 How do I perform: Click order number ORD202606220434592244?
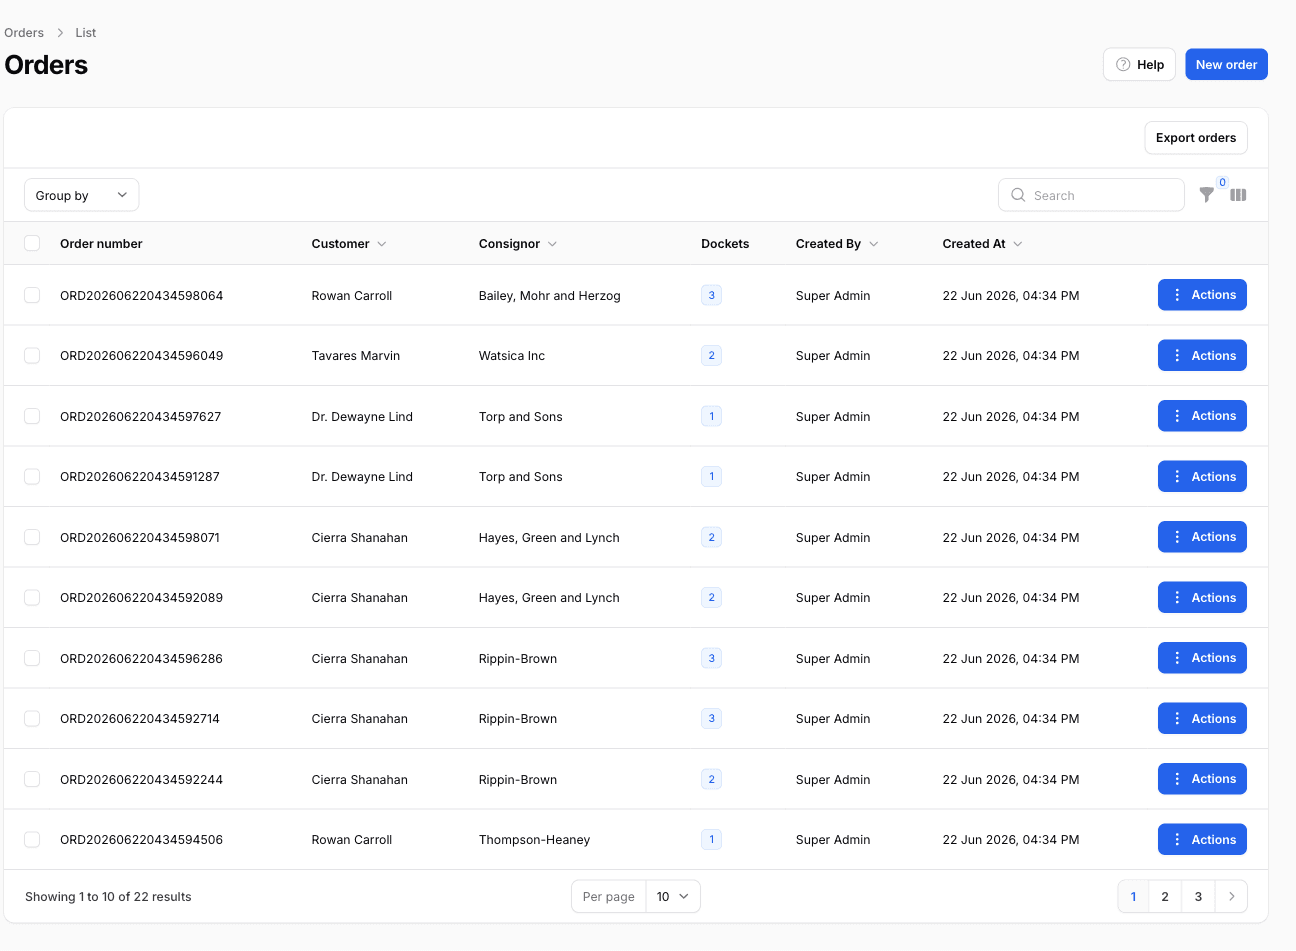(141, 780)
